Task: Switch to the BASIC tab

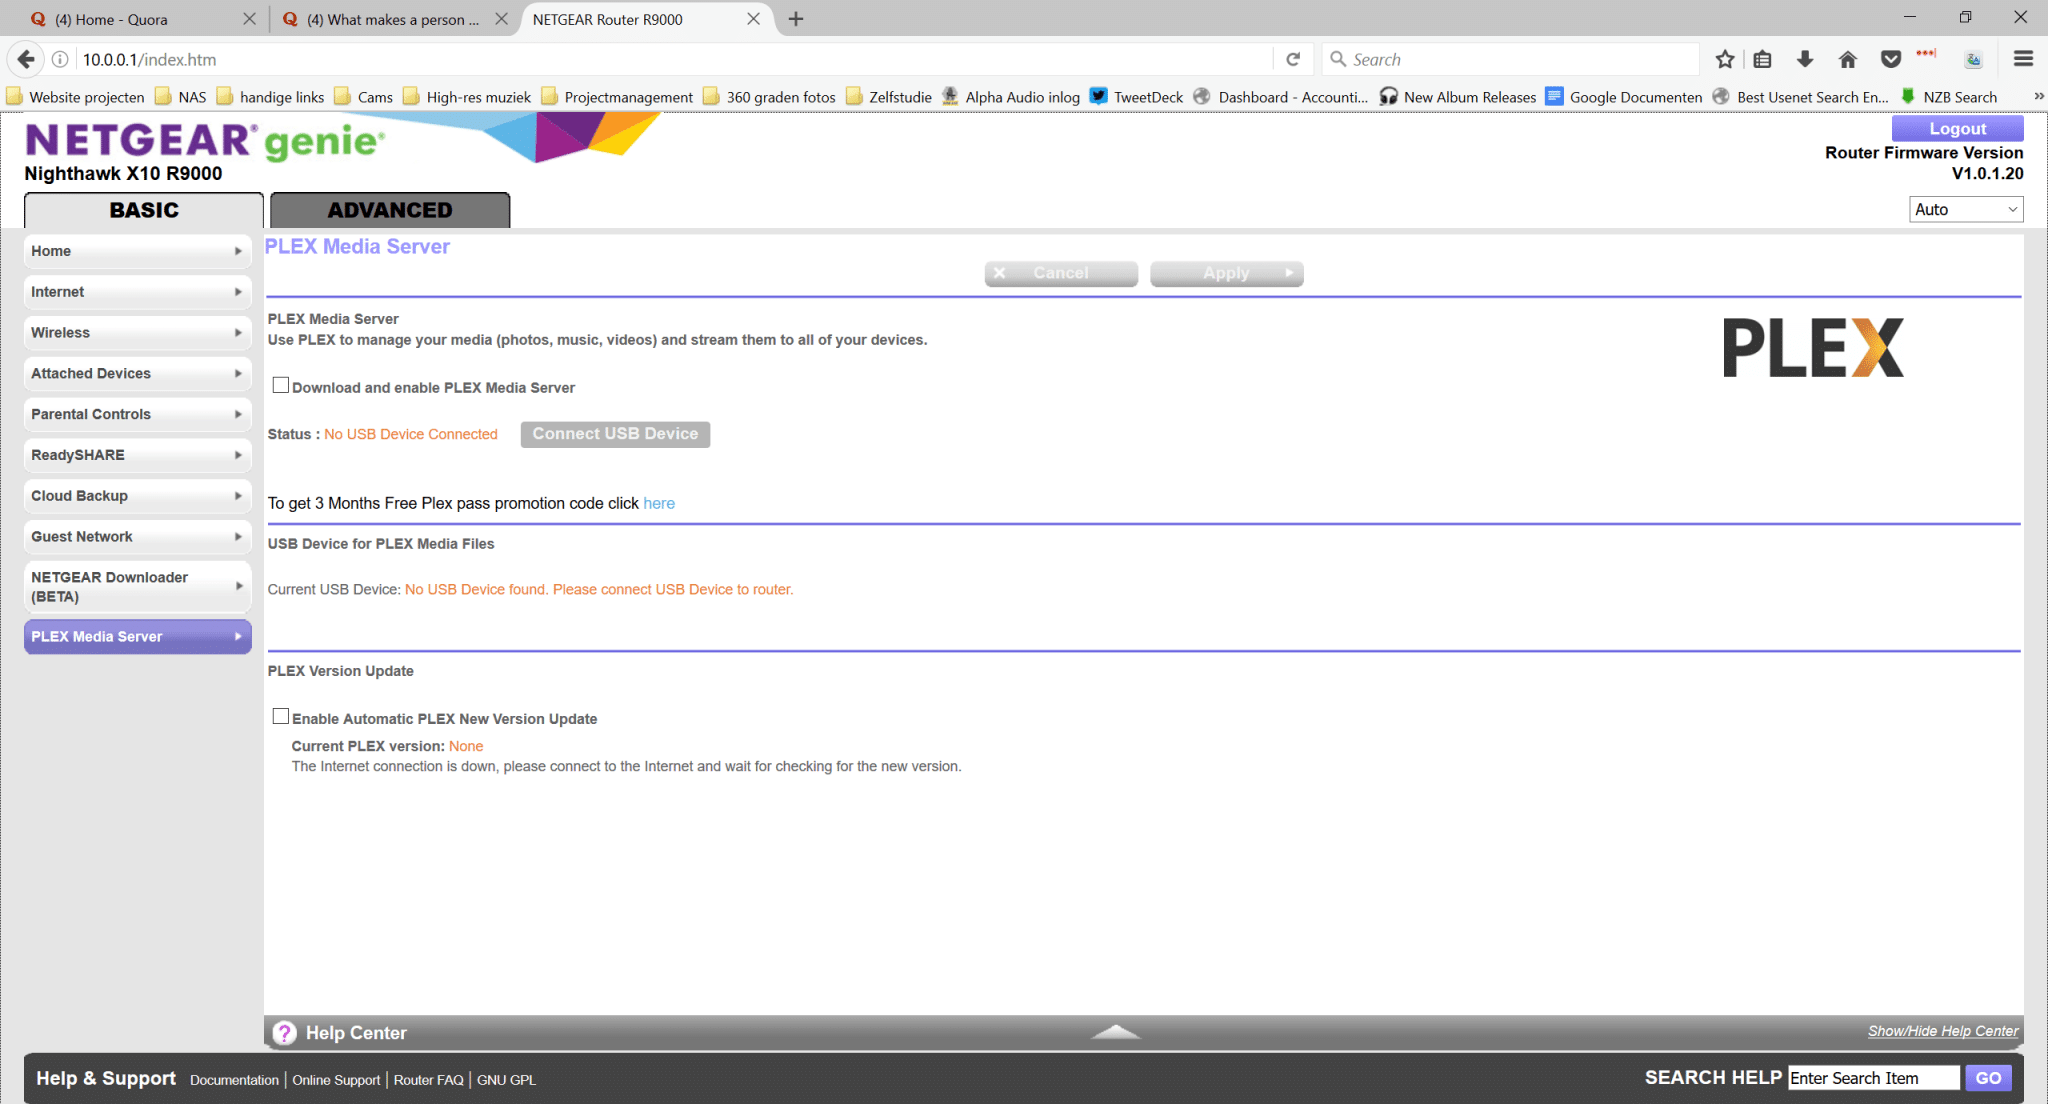Action: pyautogui.click(x=144, y=210)
